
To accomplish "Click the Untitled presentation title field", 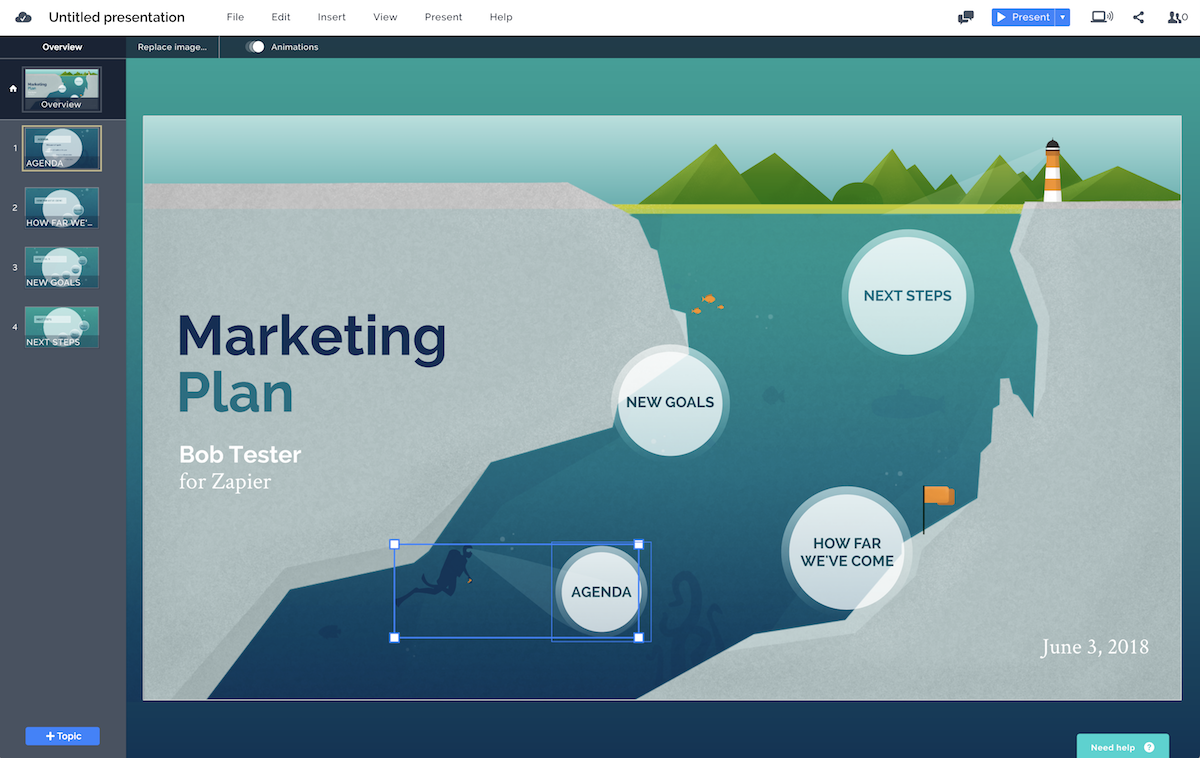I will [117, 17].
